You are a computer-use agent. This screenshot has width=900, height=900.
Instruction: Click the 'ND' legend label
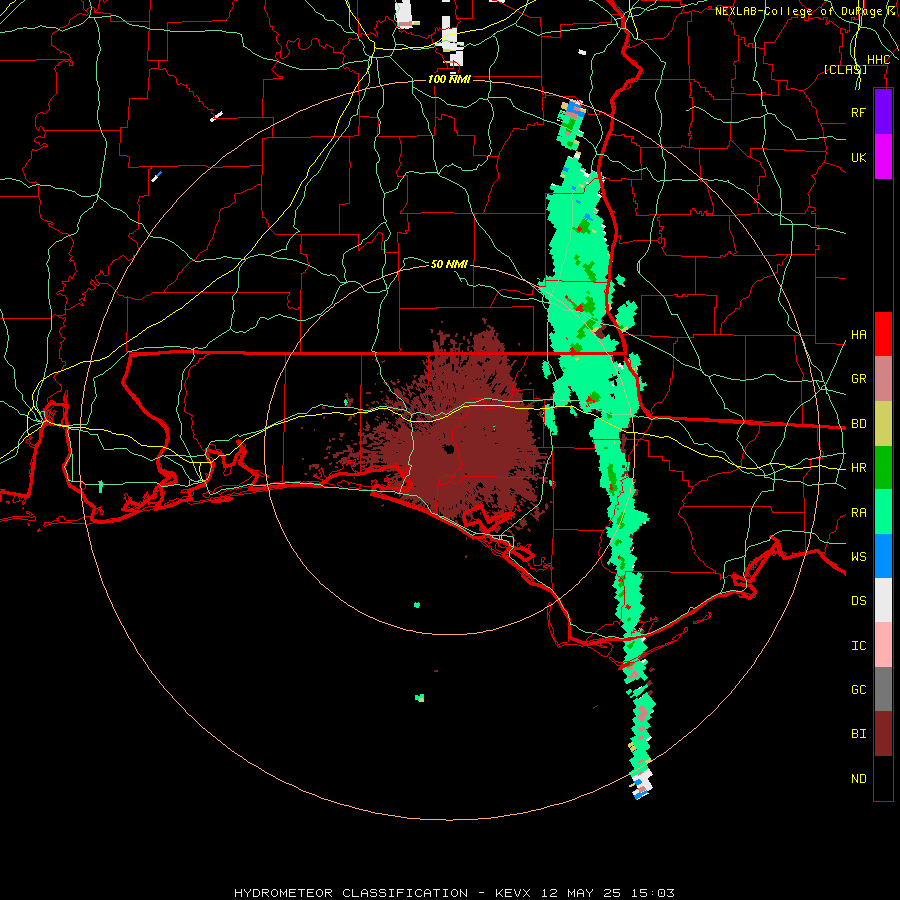tap(858, 779)
